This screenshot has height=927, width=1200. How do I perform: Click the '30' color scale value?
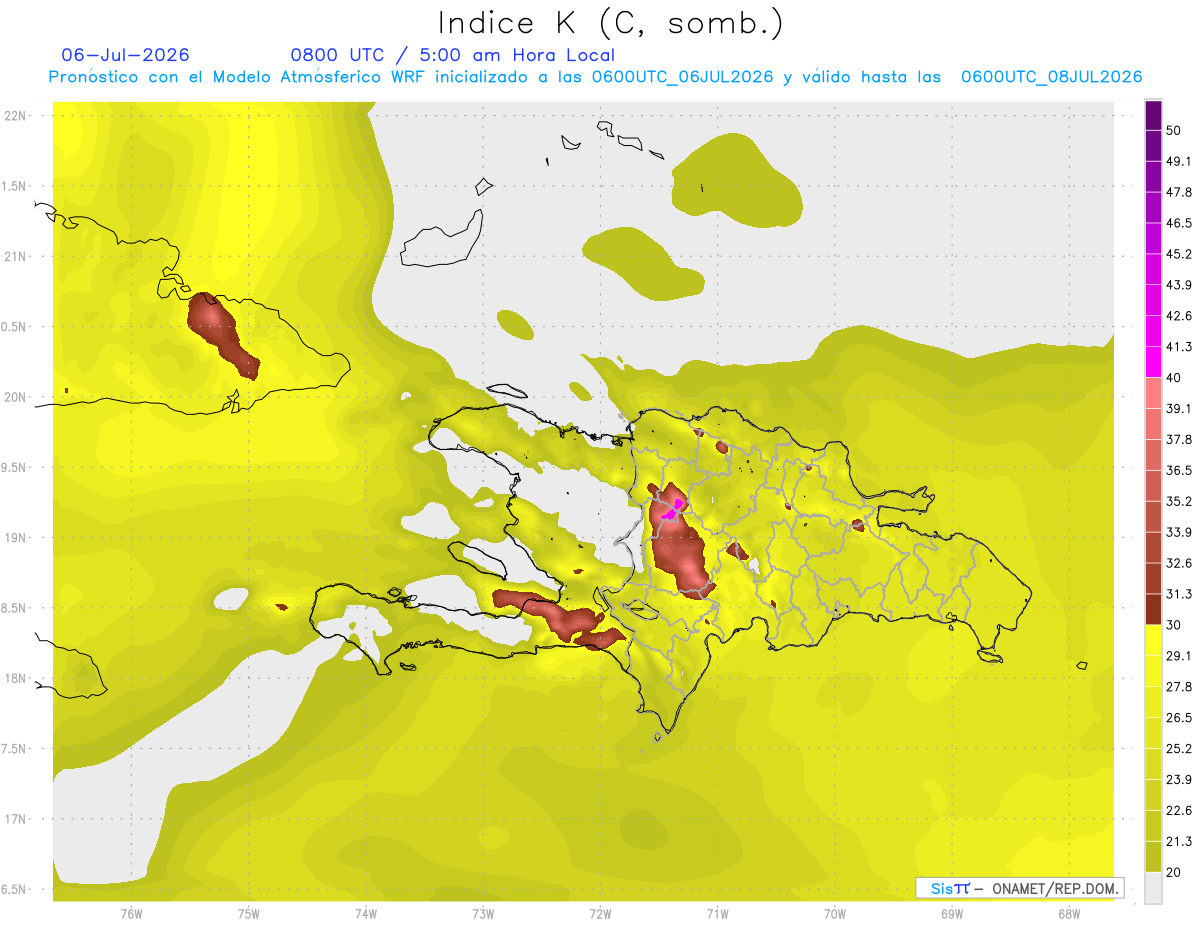pyautogui.click(x=1174, y=625)
